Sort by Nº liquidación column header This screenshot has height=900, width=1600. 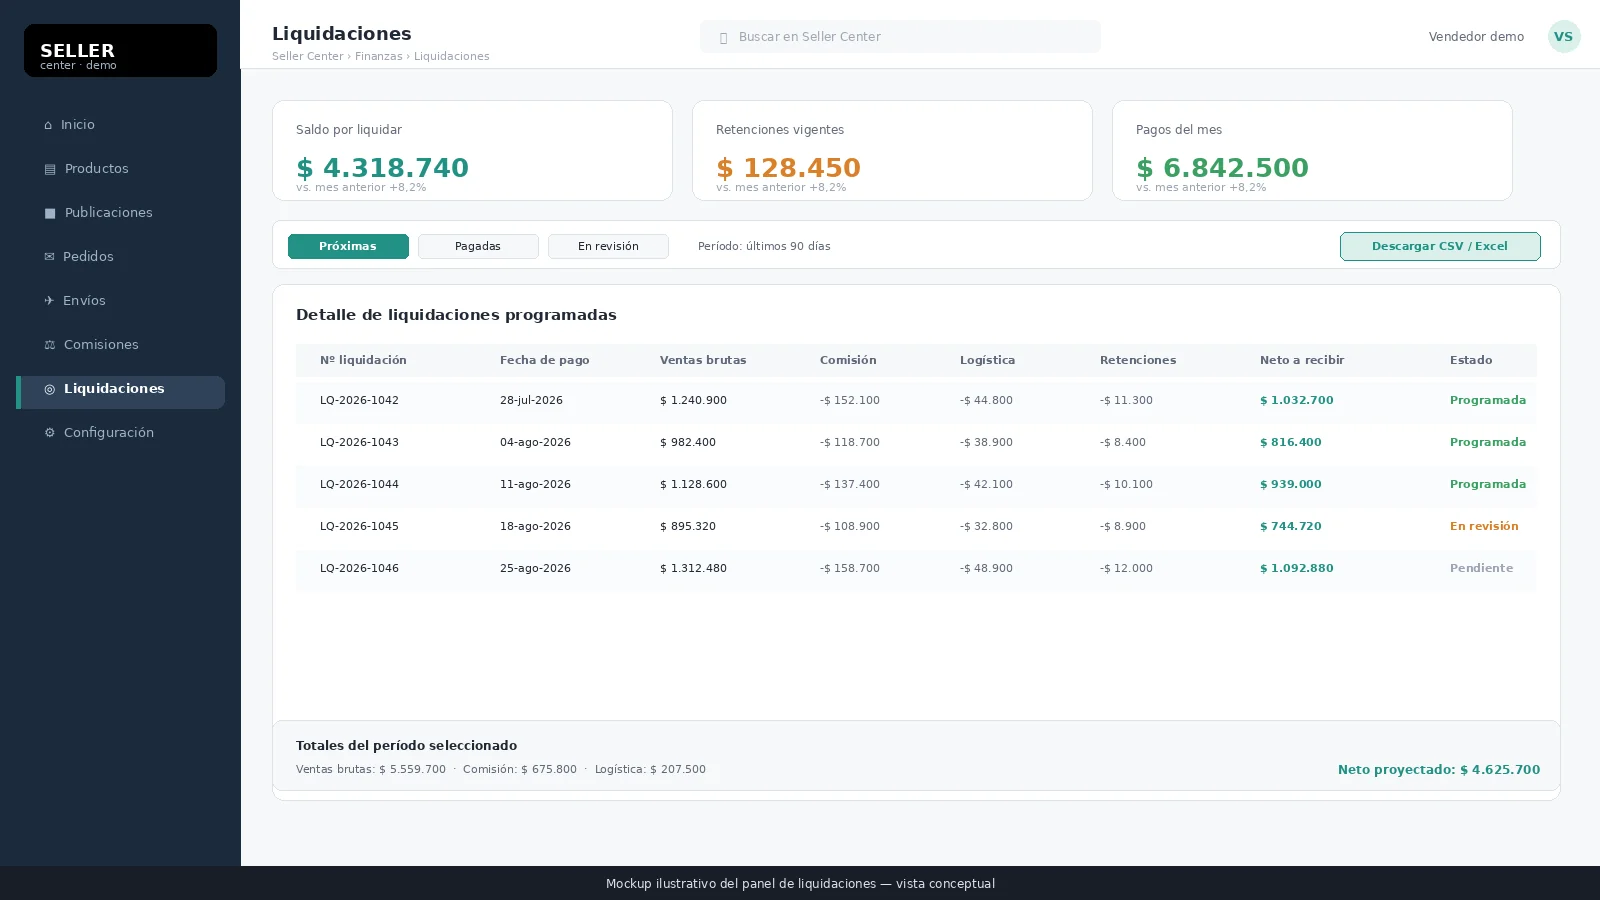coord(363,360)
